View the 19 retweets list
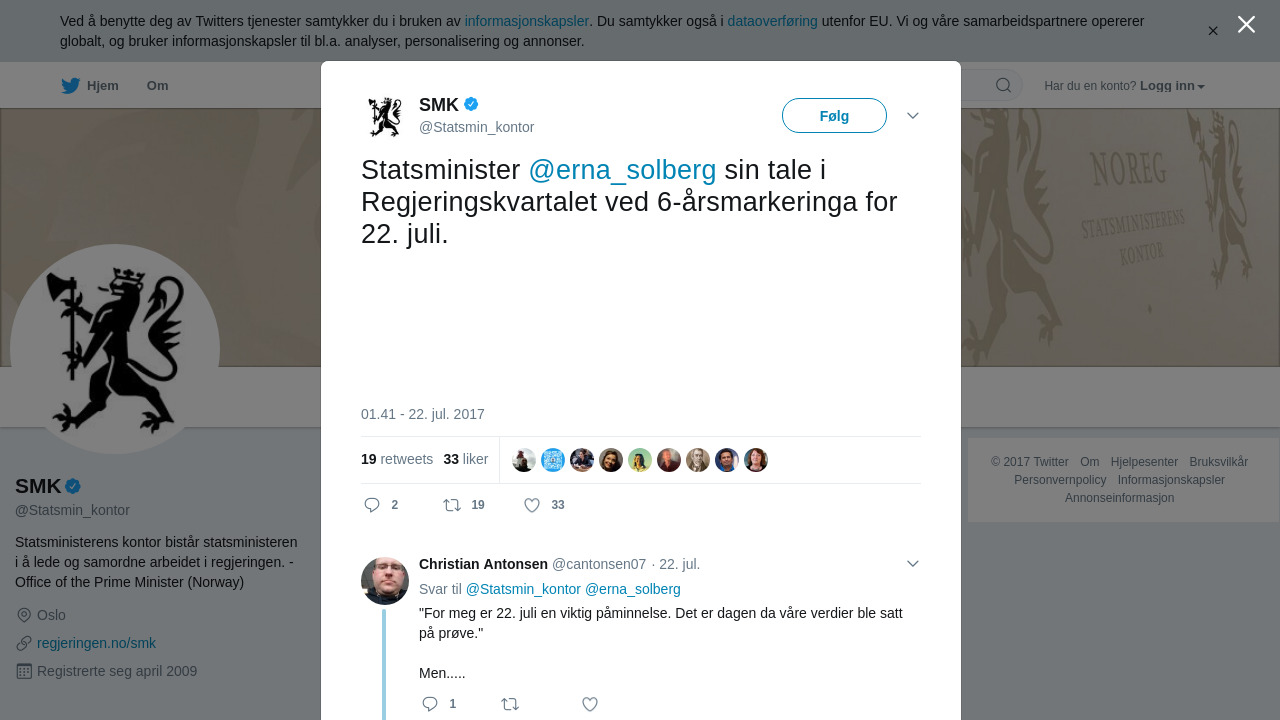Viewport: 1280px width, 720px height. click(x=397, y=459)
